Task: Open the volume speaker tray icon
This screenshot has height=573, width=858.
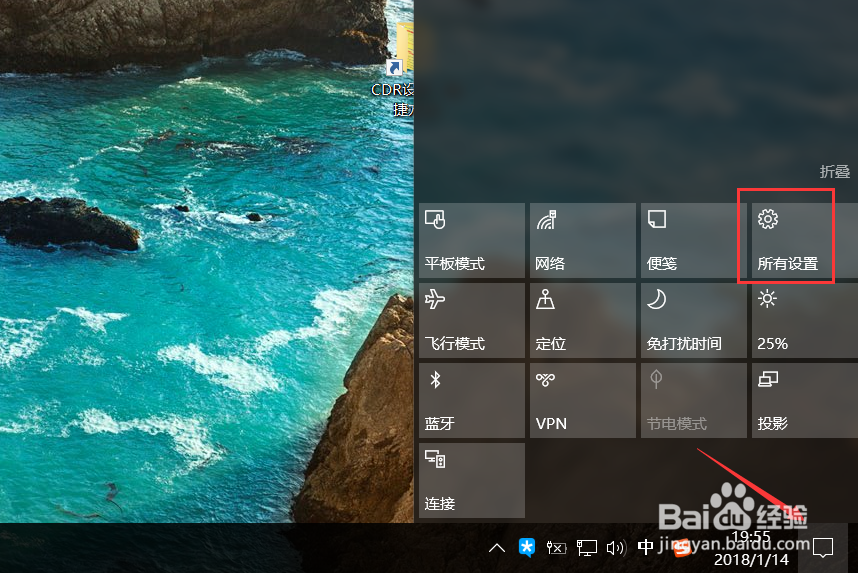Action: pos(616,548)
